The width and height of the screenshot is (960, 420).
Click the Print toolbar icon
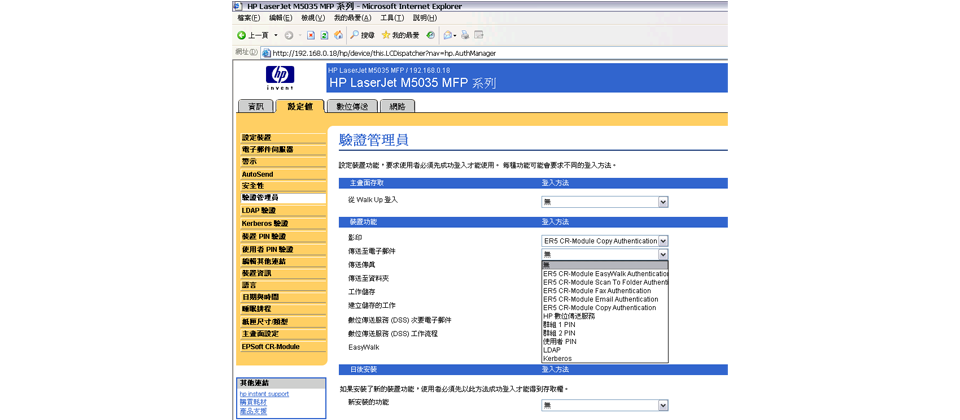(465, 36)
